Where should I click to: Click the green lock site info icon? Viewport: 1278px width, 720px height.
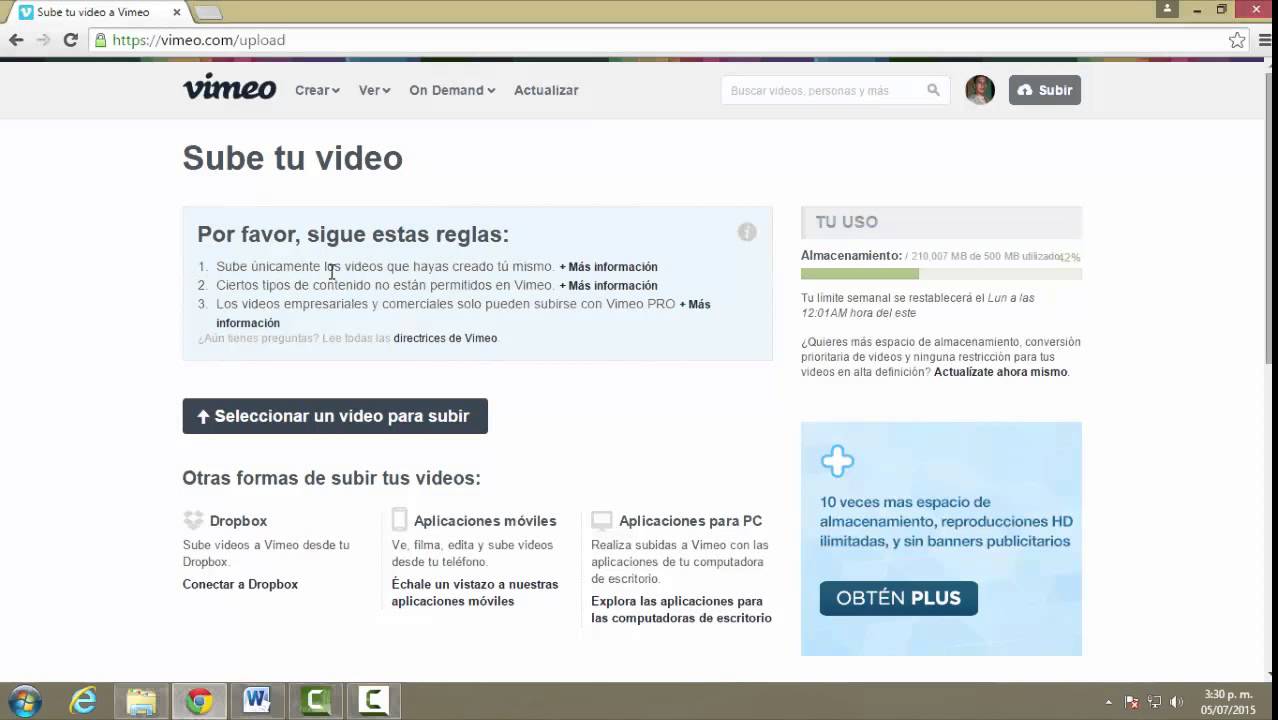[100, 40]
